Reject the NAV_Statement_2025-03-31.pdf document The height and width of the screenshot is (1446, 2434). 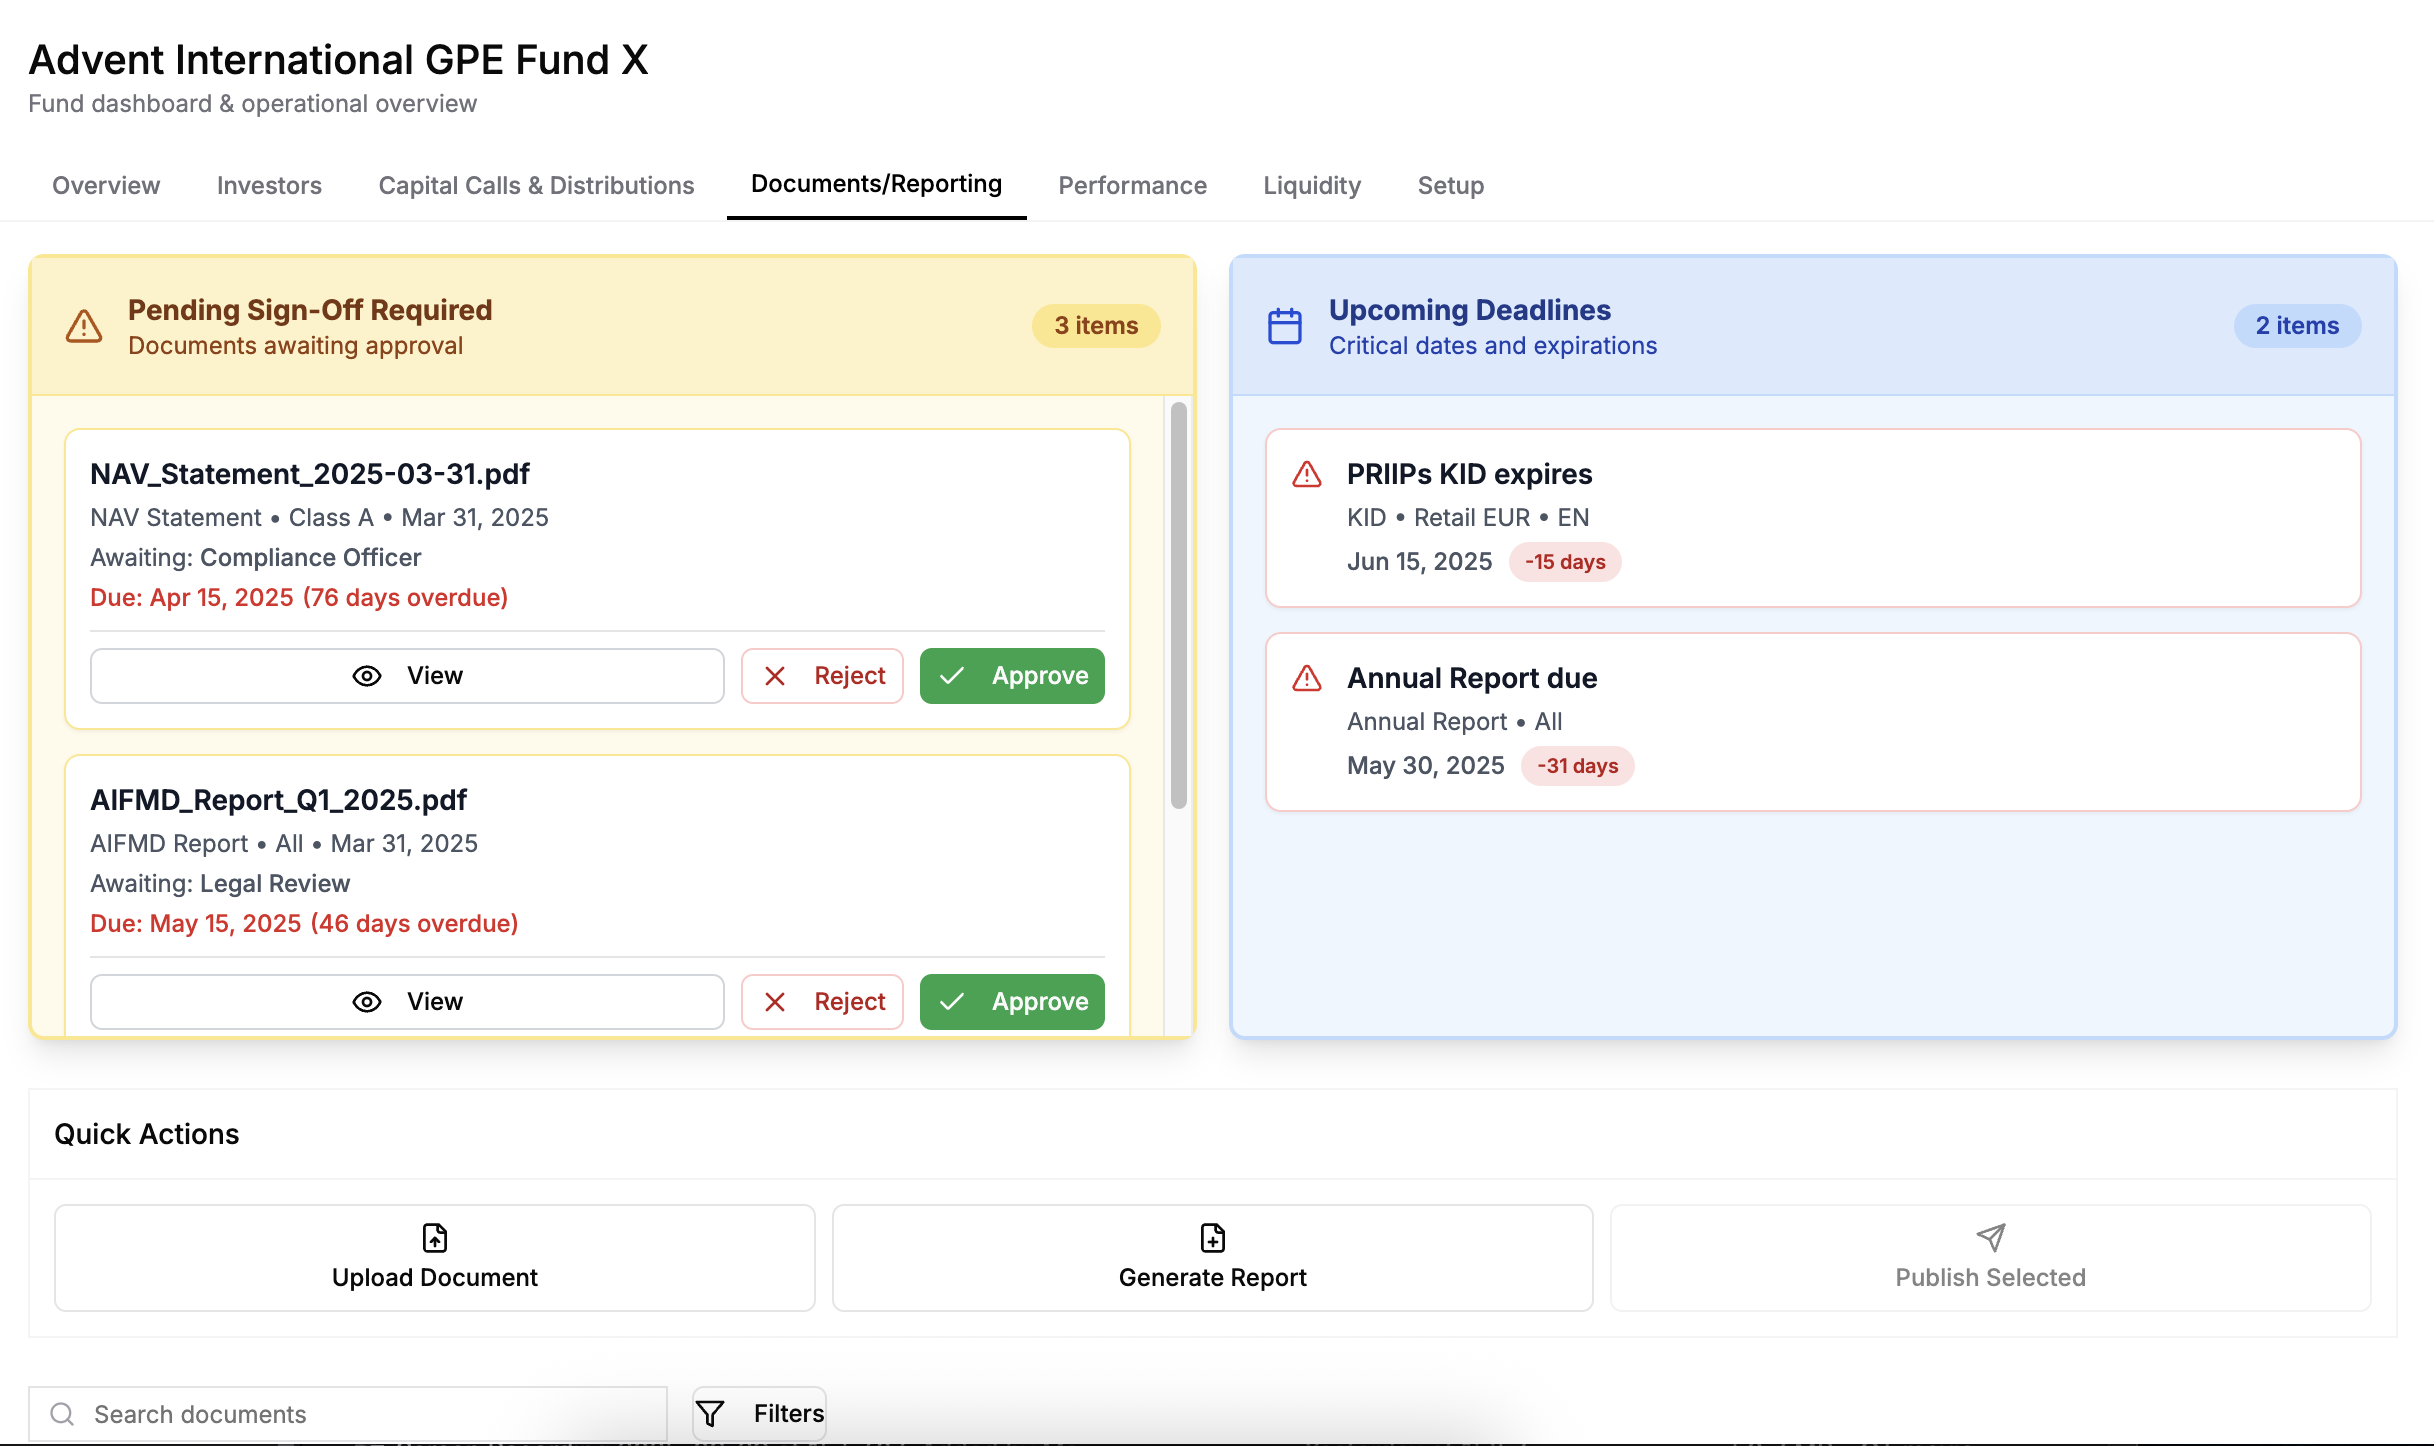(x=822, y=676)
